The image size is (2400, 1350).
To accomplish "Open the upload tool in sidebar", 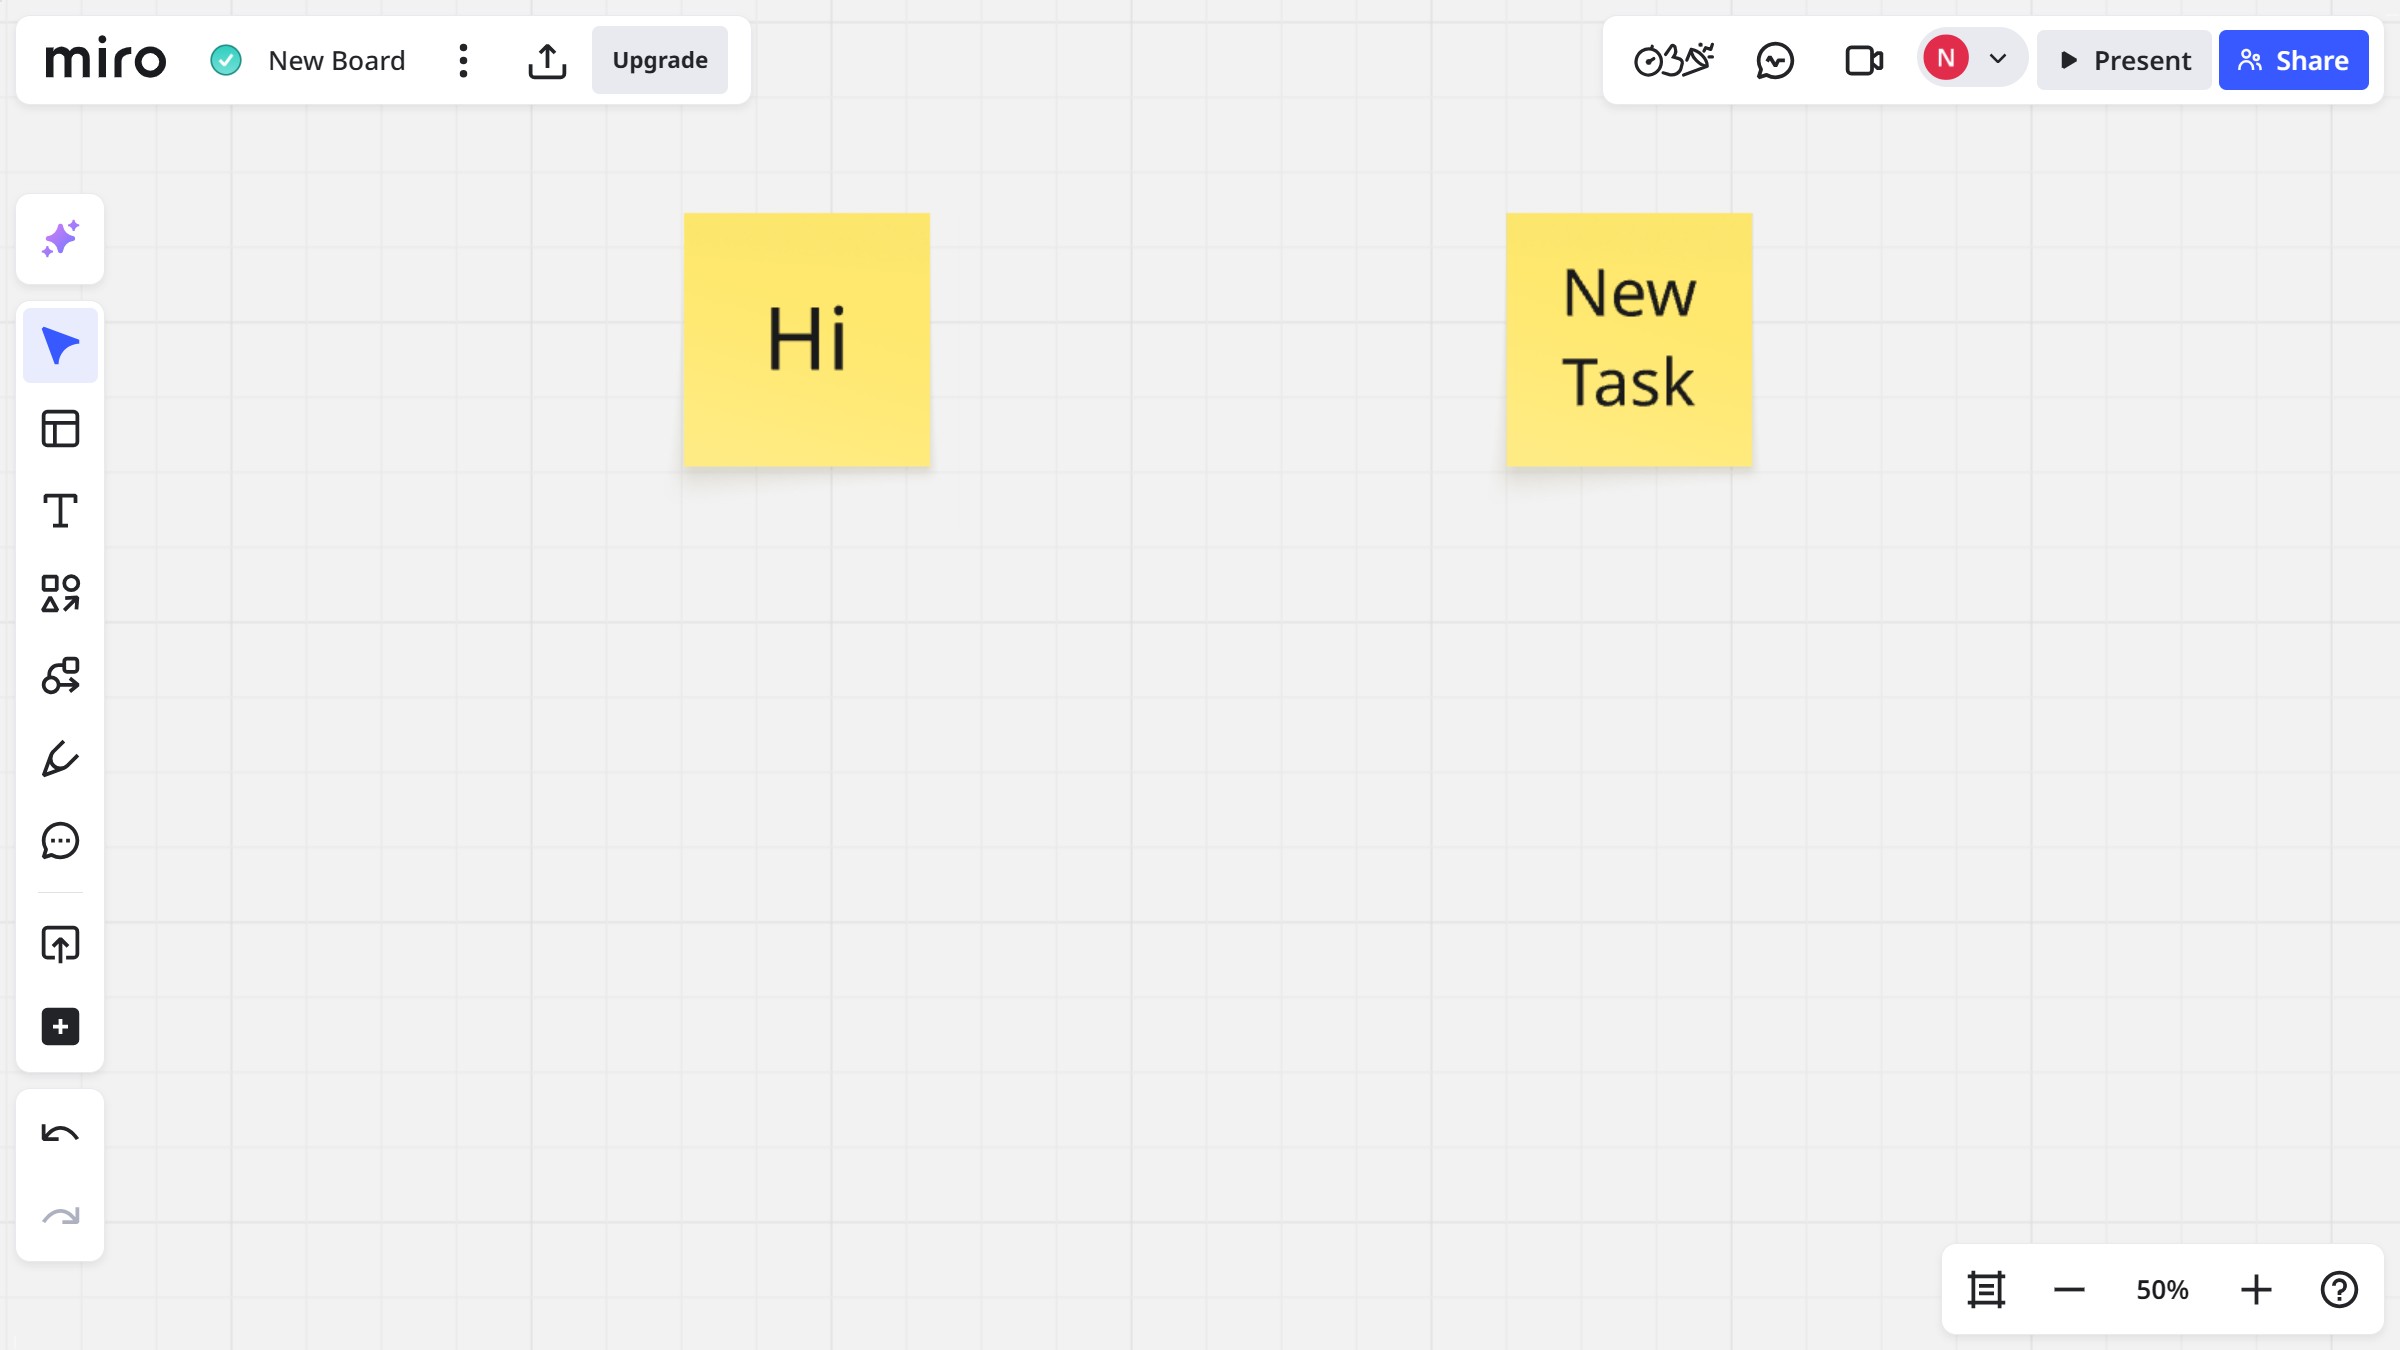I will (60, 944).
